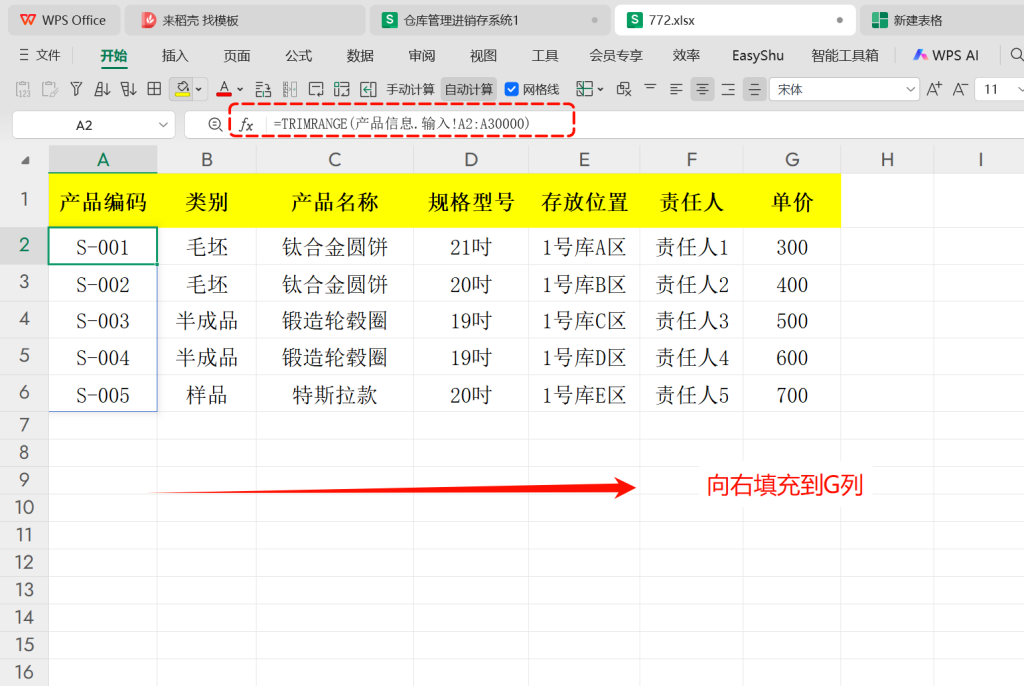
Task: Toggle center horizontal alignment
Action: pos(702,90)
